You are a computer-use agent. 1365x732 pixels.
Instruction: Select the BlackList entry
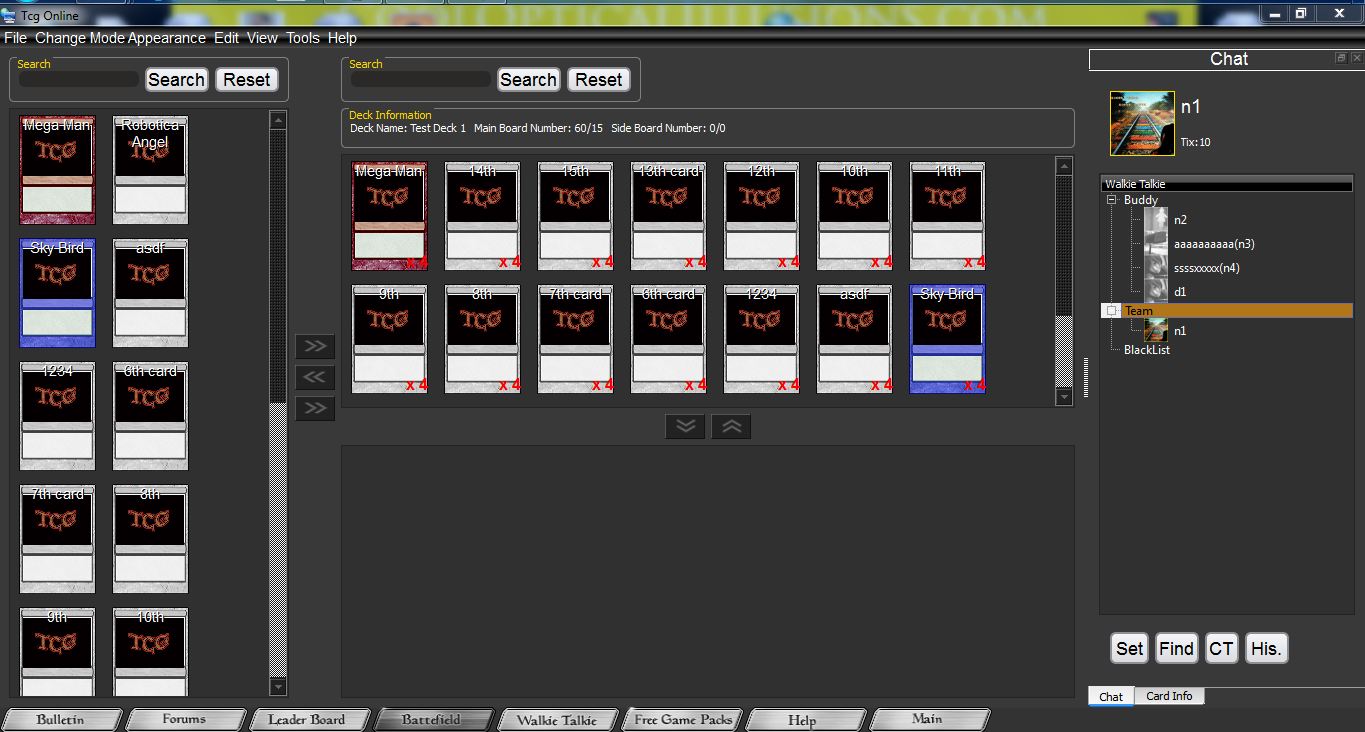pyautogui.click(x=1146, y=350)
